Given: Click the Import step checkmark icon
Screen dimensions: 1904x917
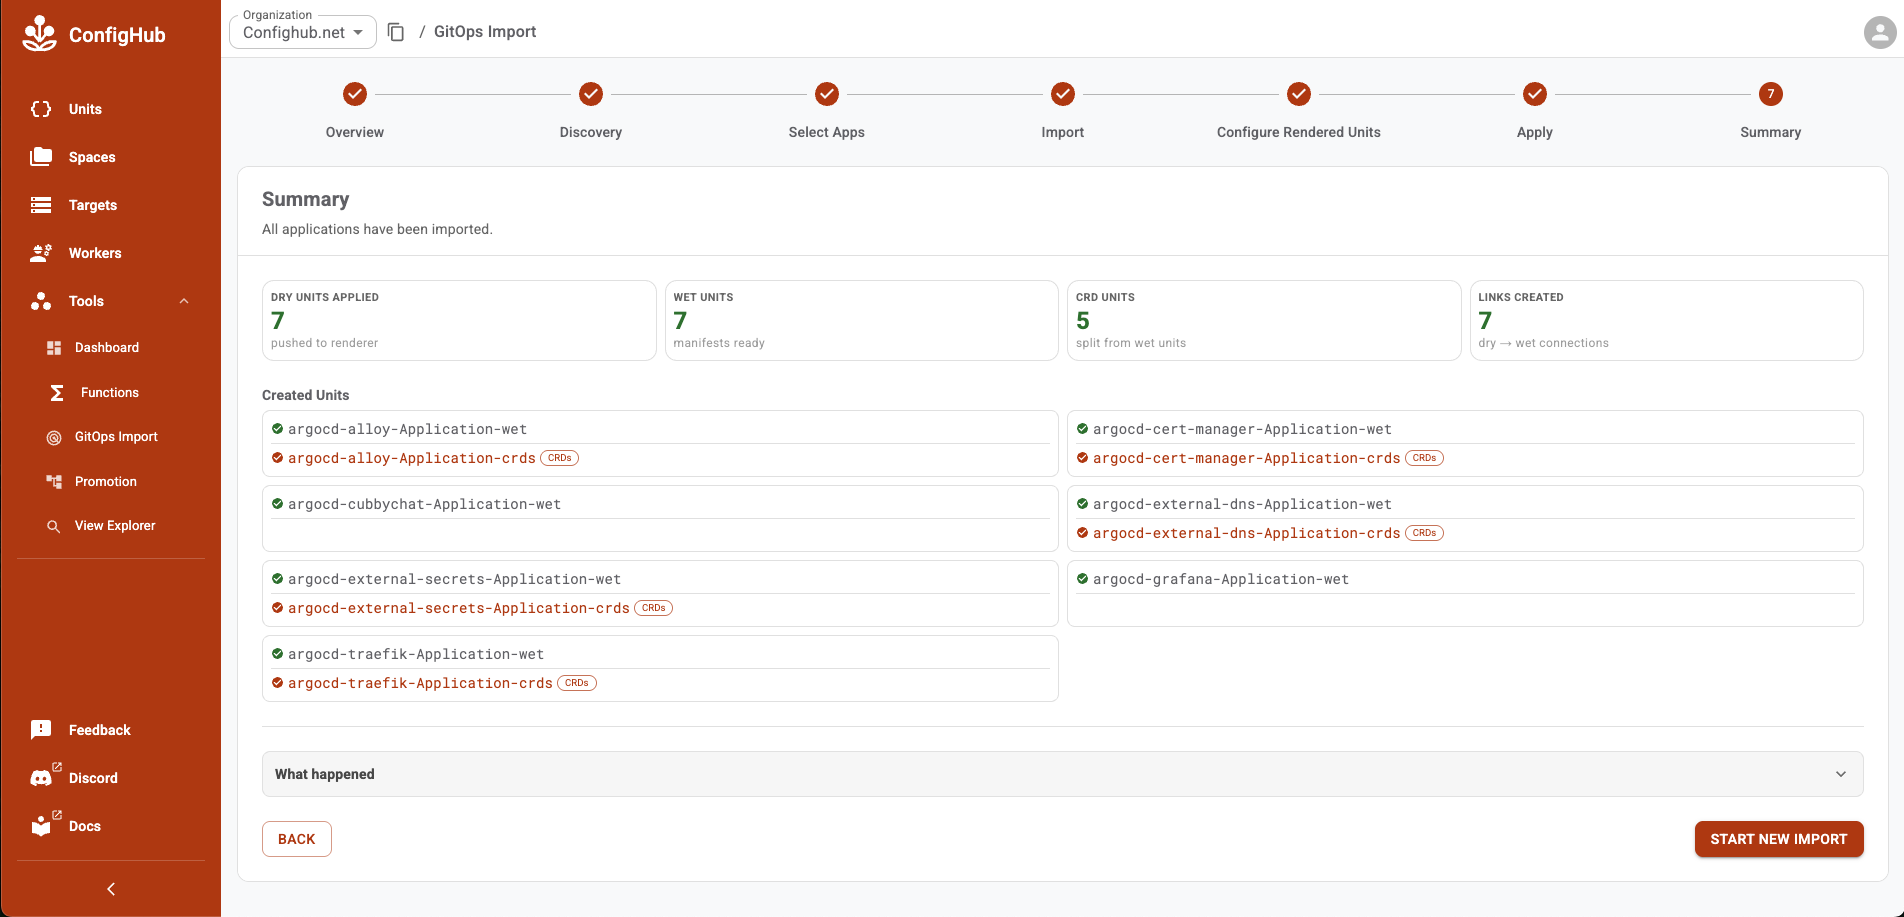Looking at the screenshot, I should point(1063,94).
